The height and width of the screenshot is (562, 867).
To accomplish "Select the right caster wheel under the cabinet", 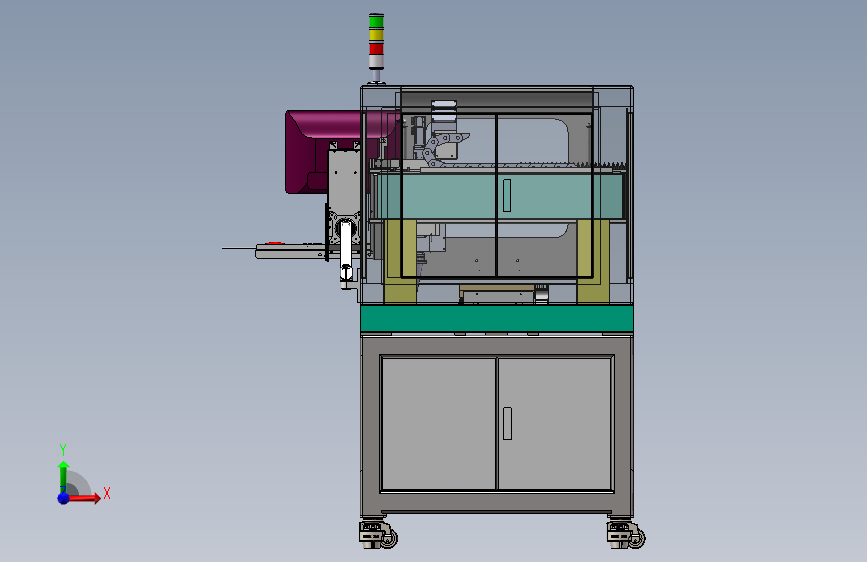I will pos(626,535).
